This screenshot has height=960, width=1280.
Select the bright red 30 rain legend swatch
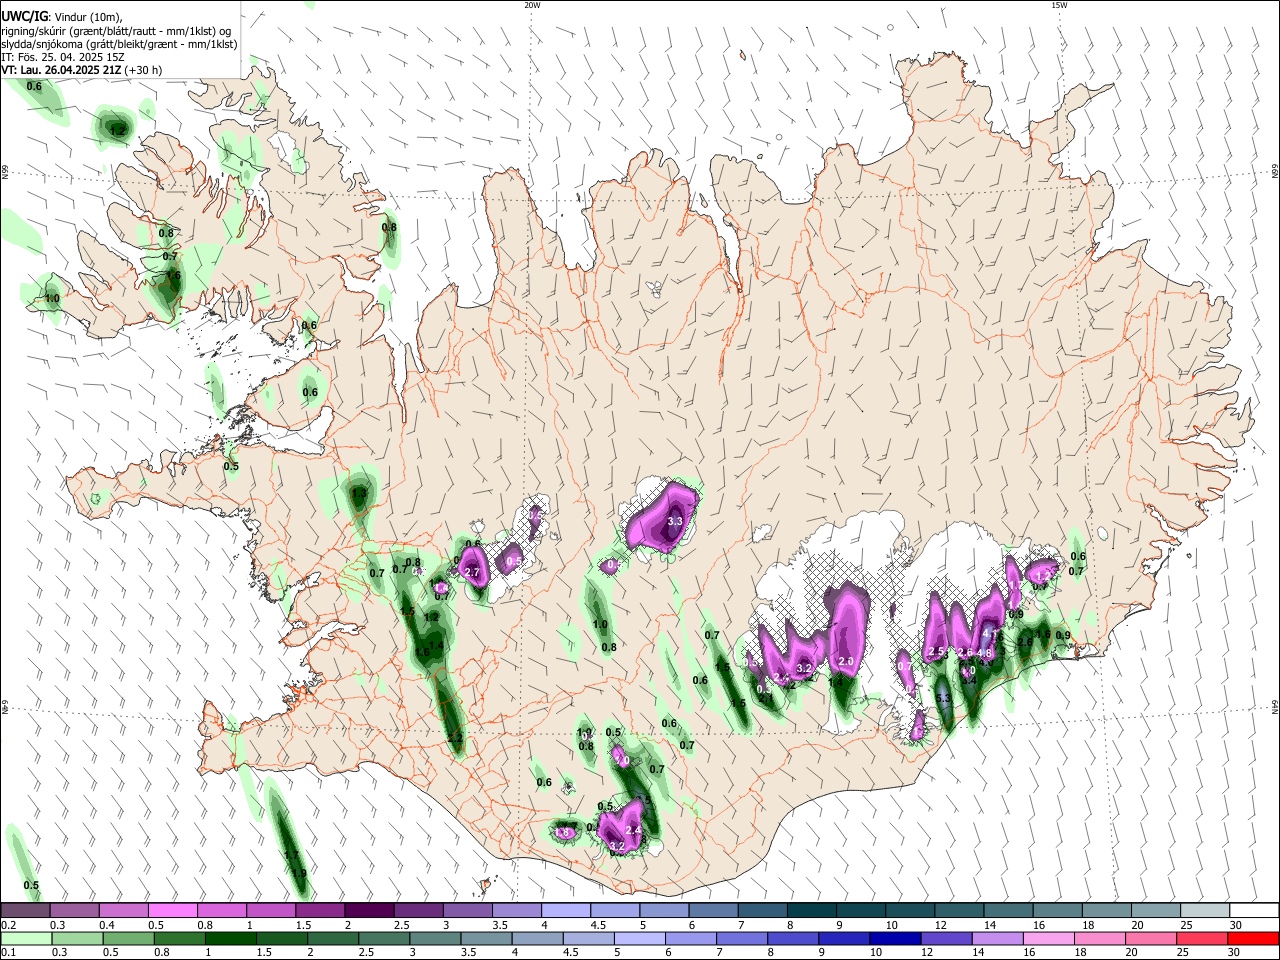tap(1253, 939)
